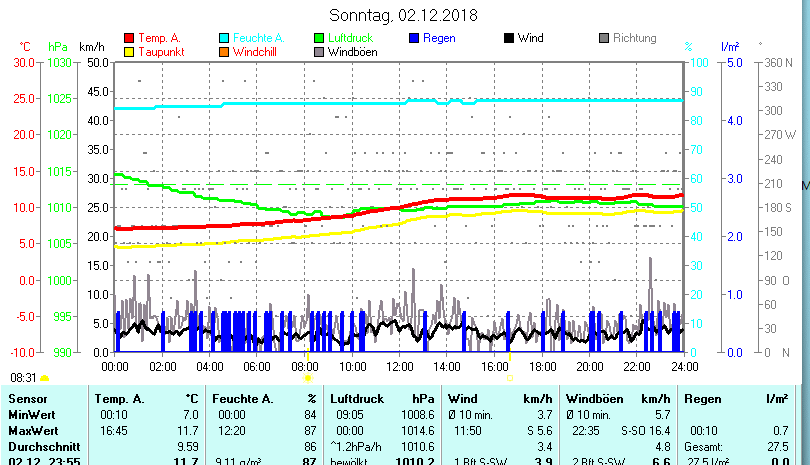Click the gray Windböen legend square
The width and height of the screenshot is (810, 465).
319,52
